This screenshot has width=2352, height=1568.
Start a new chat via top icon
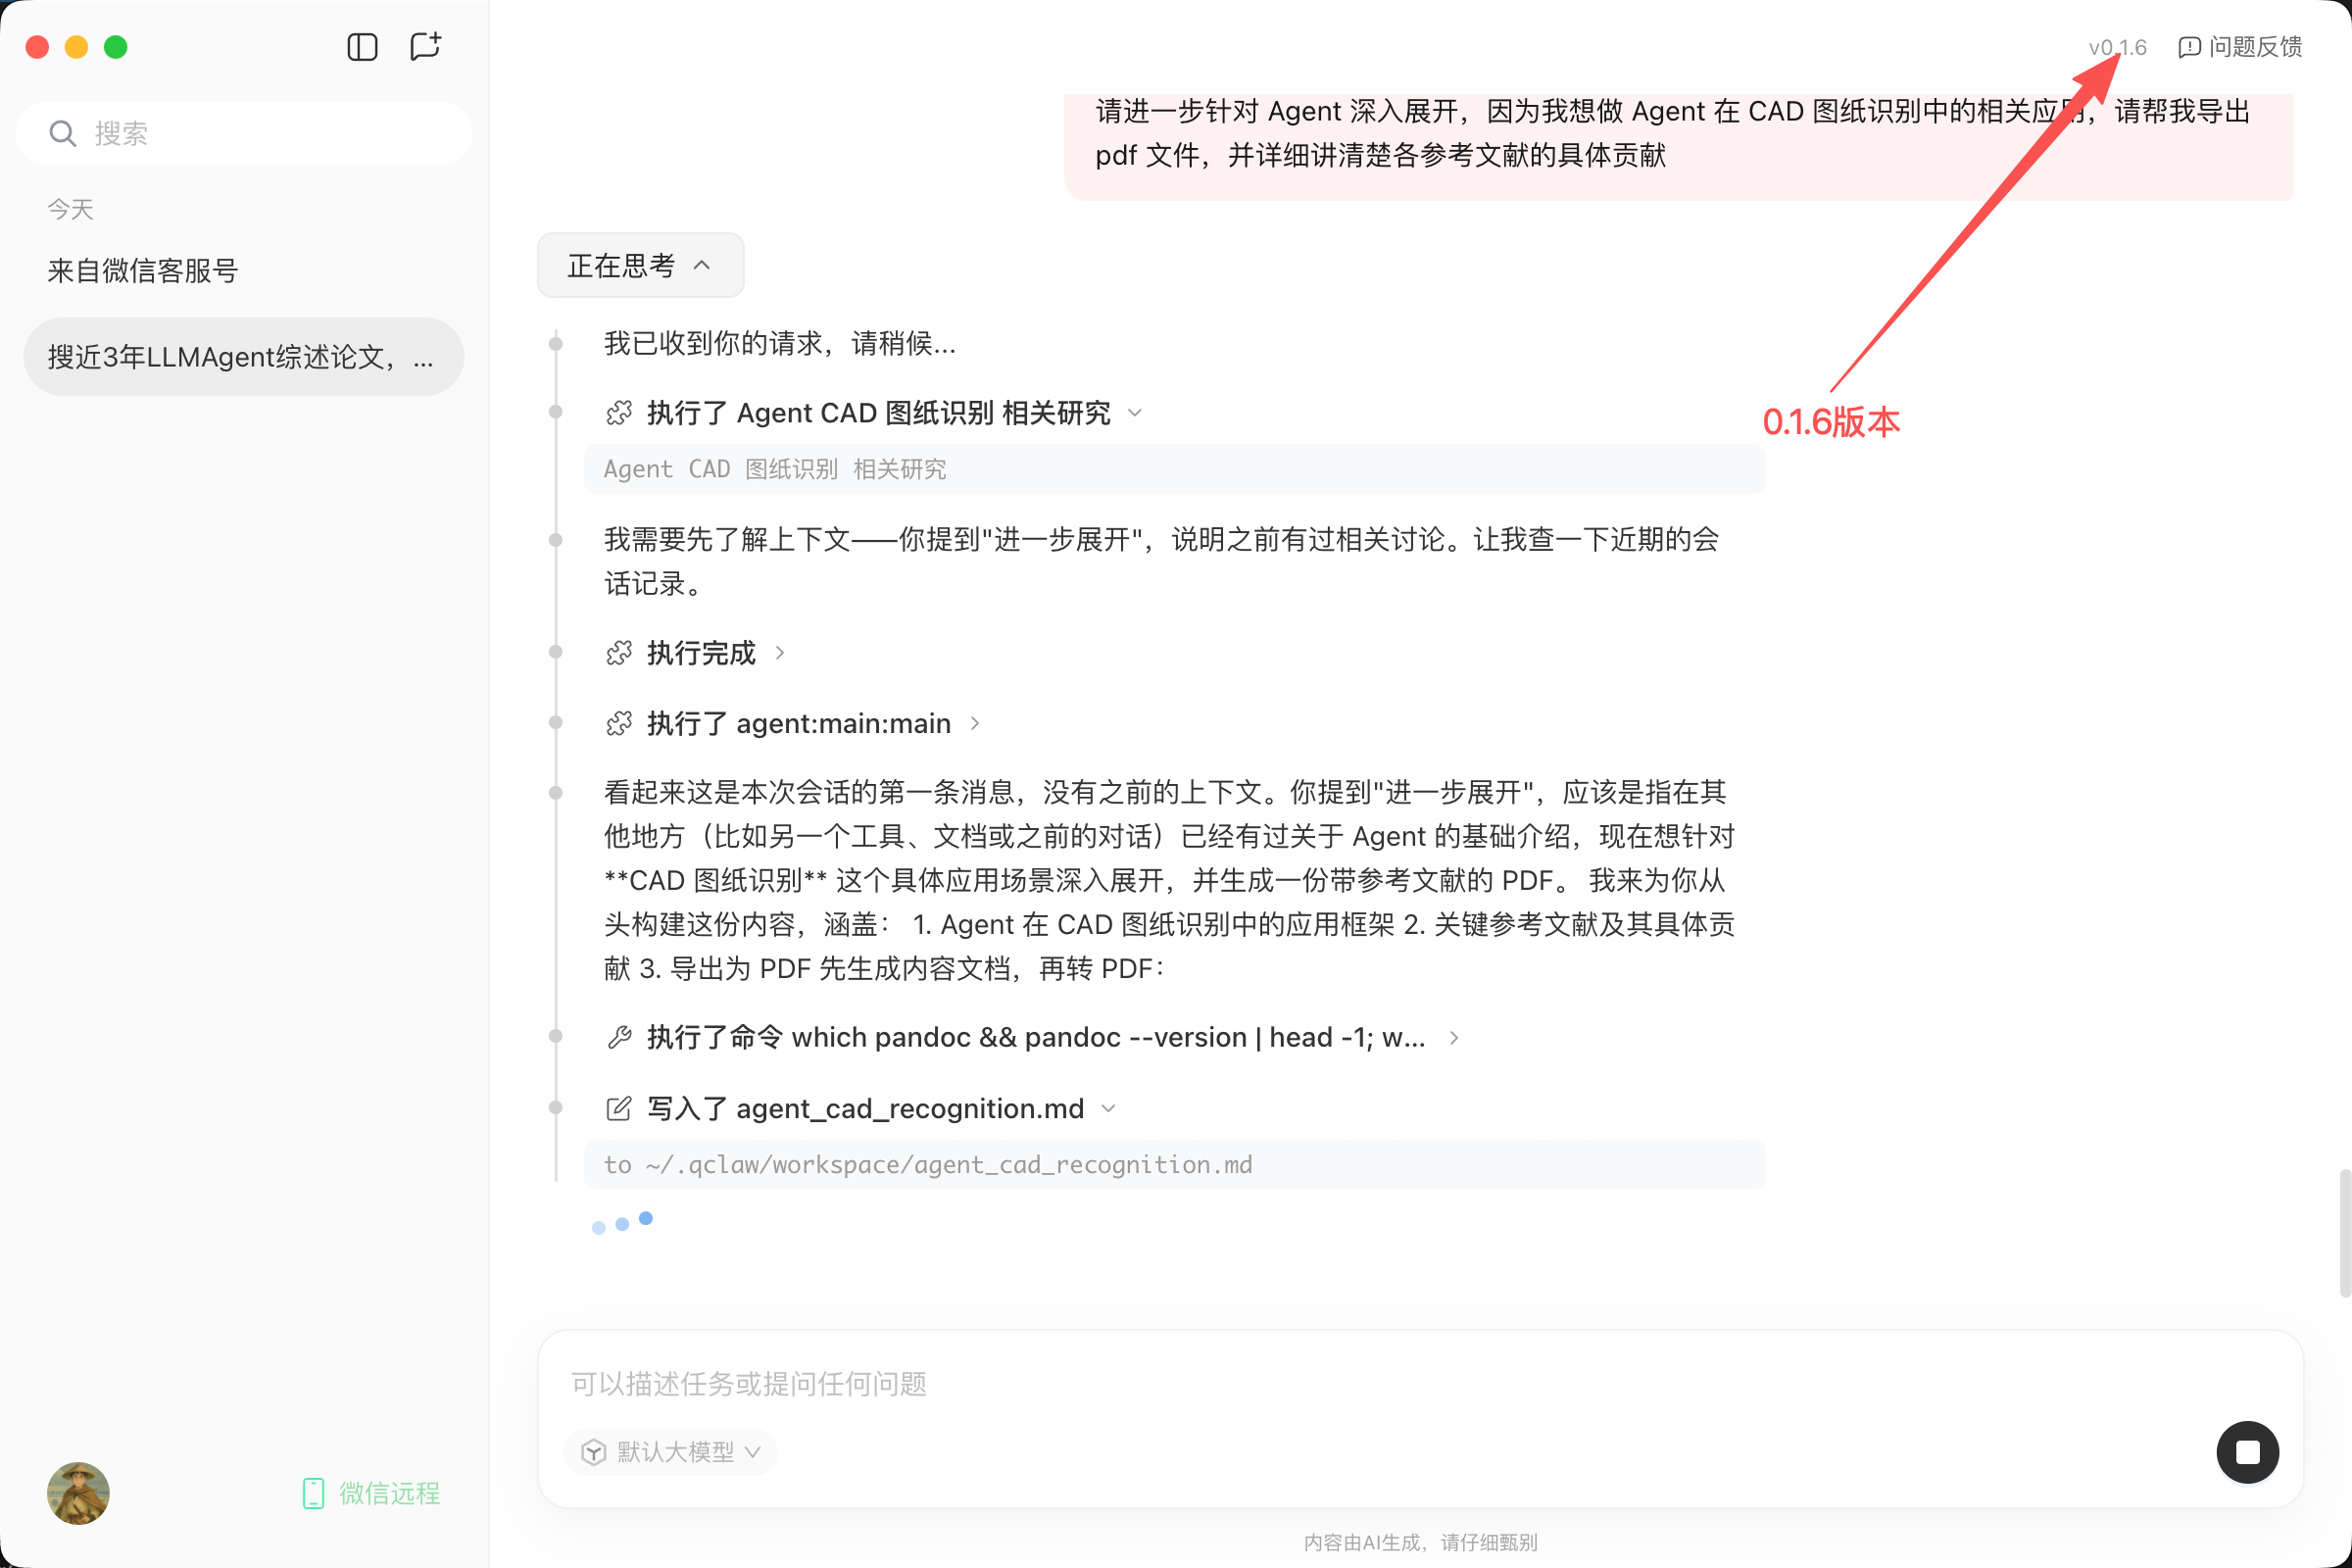point(425,47)
